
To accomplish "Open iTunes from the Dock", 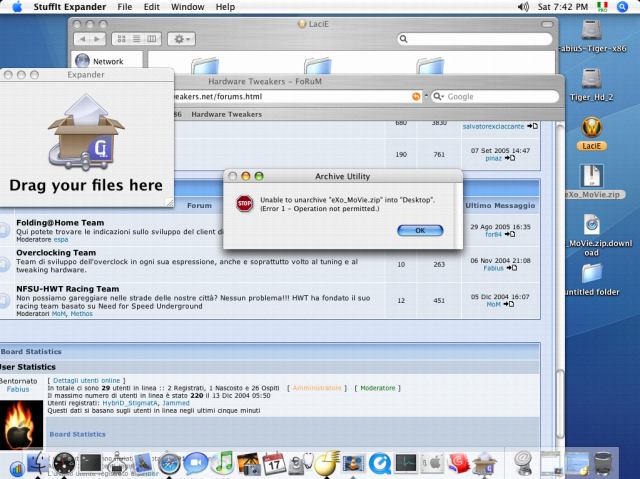I will [x=223, y=463].
